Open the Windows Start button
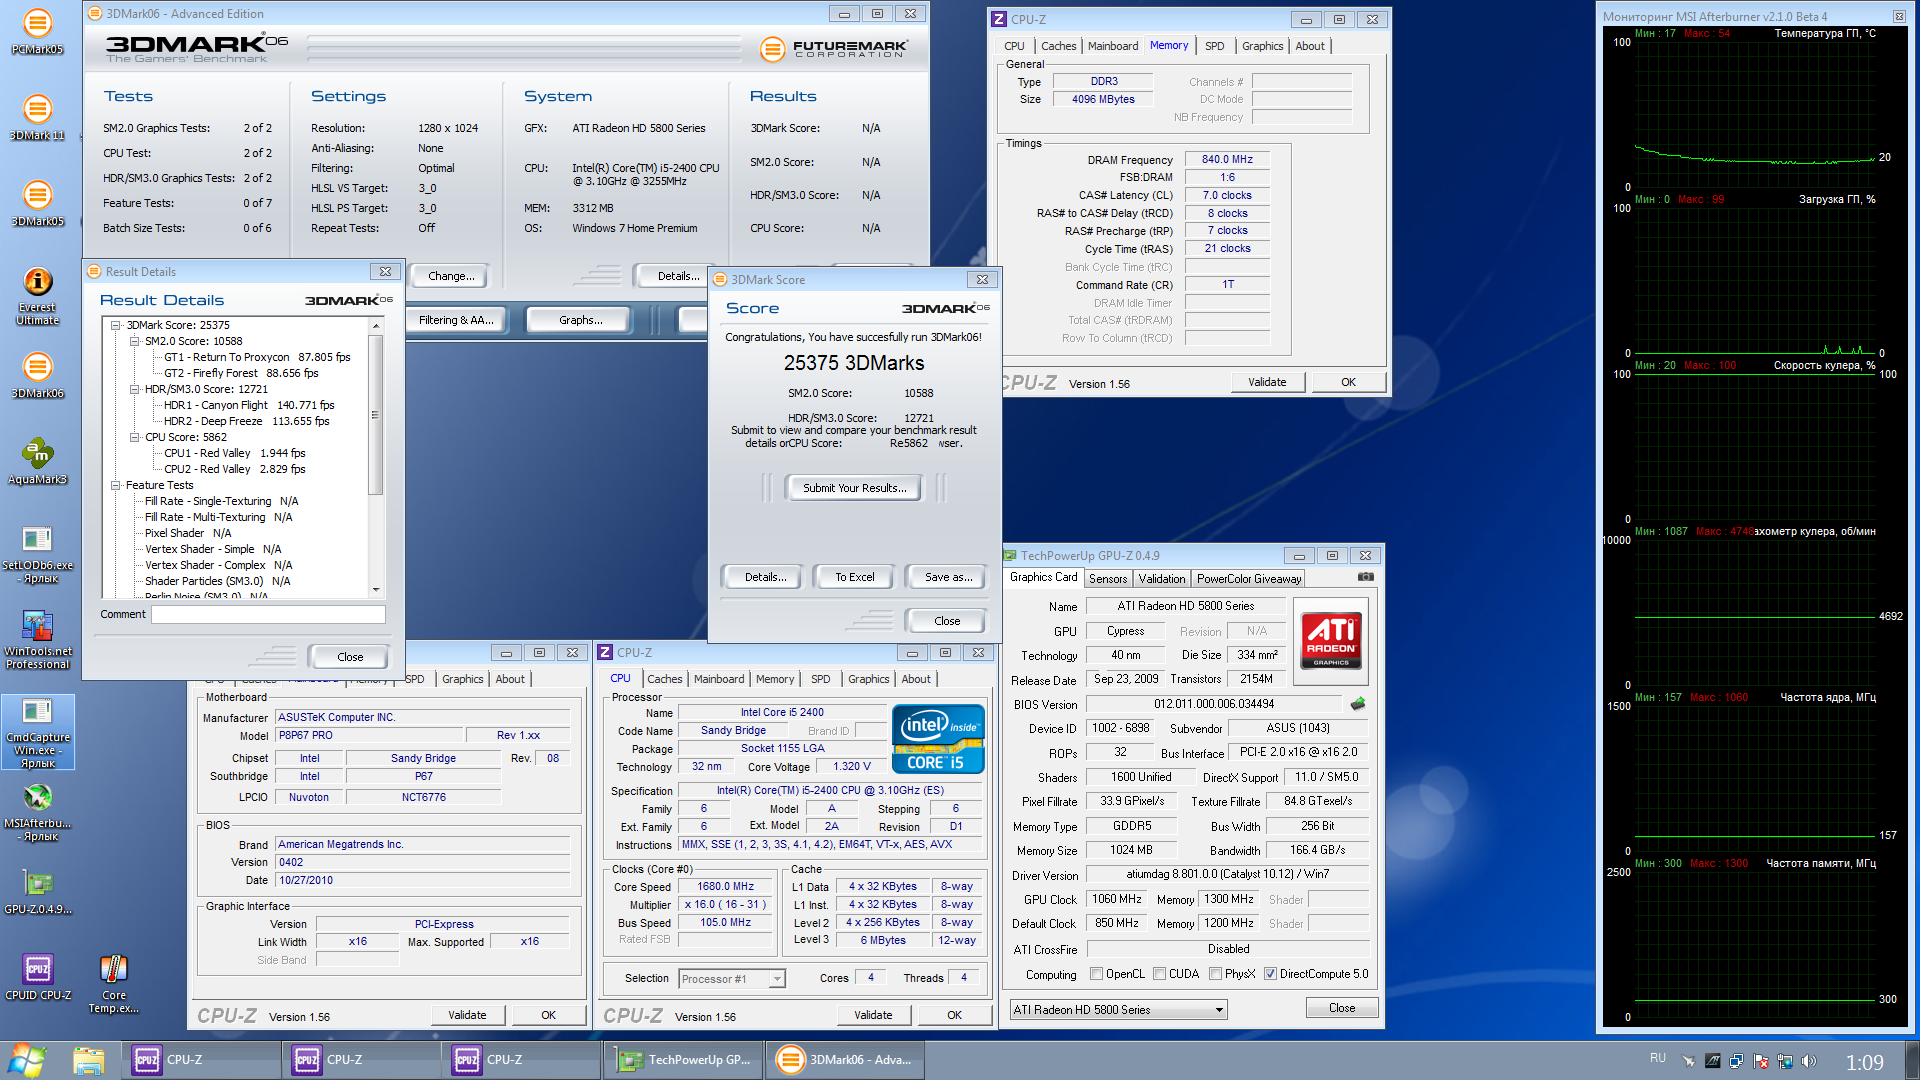 pyautogui.click(x=27, y=1059)
